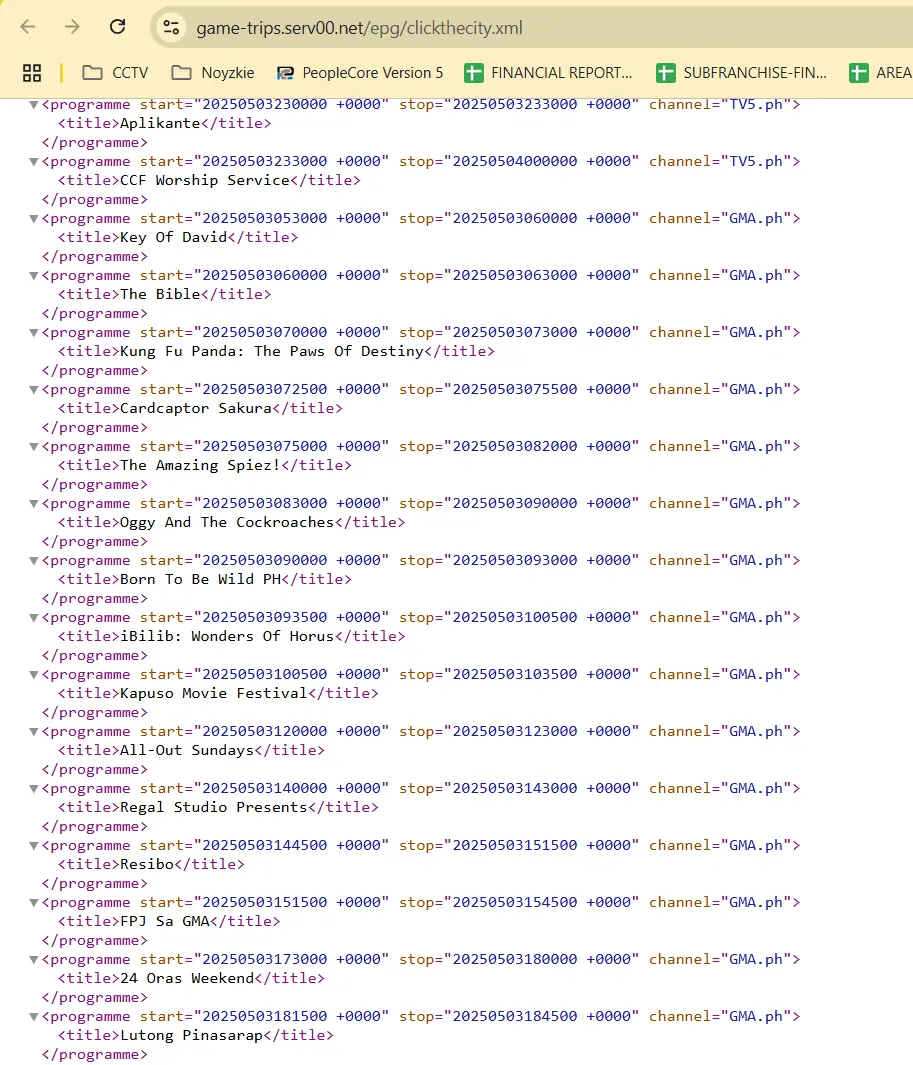Screen dimensions: 913x1065
Task: Open SUBFRANCHISE-FIN bookmark
Action: pyautogui.click(x=742, y=73)
